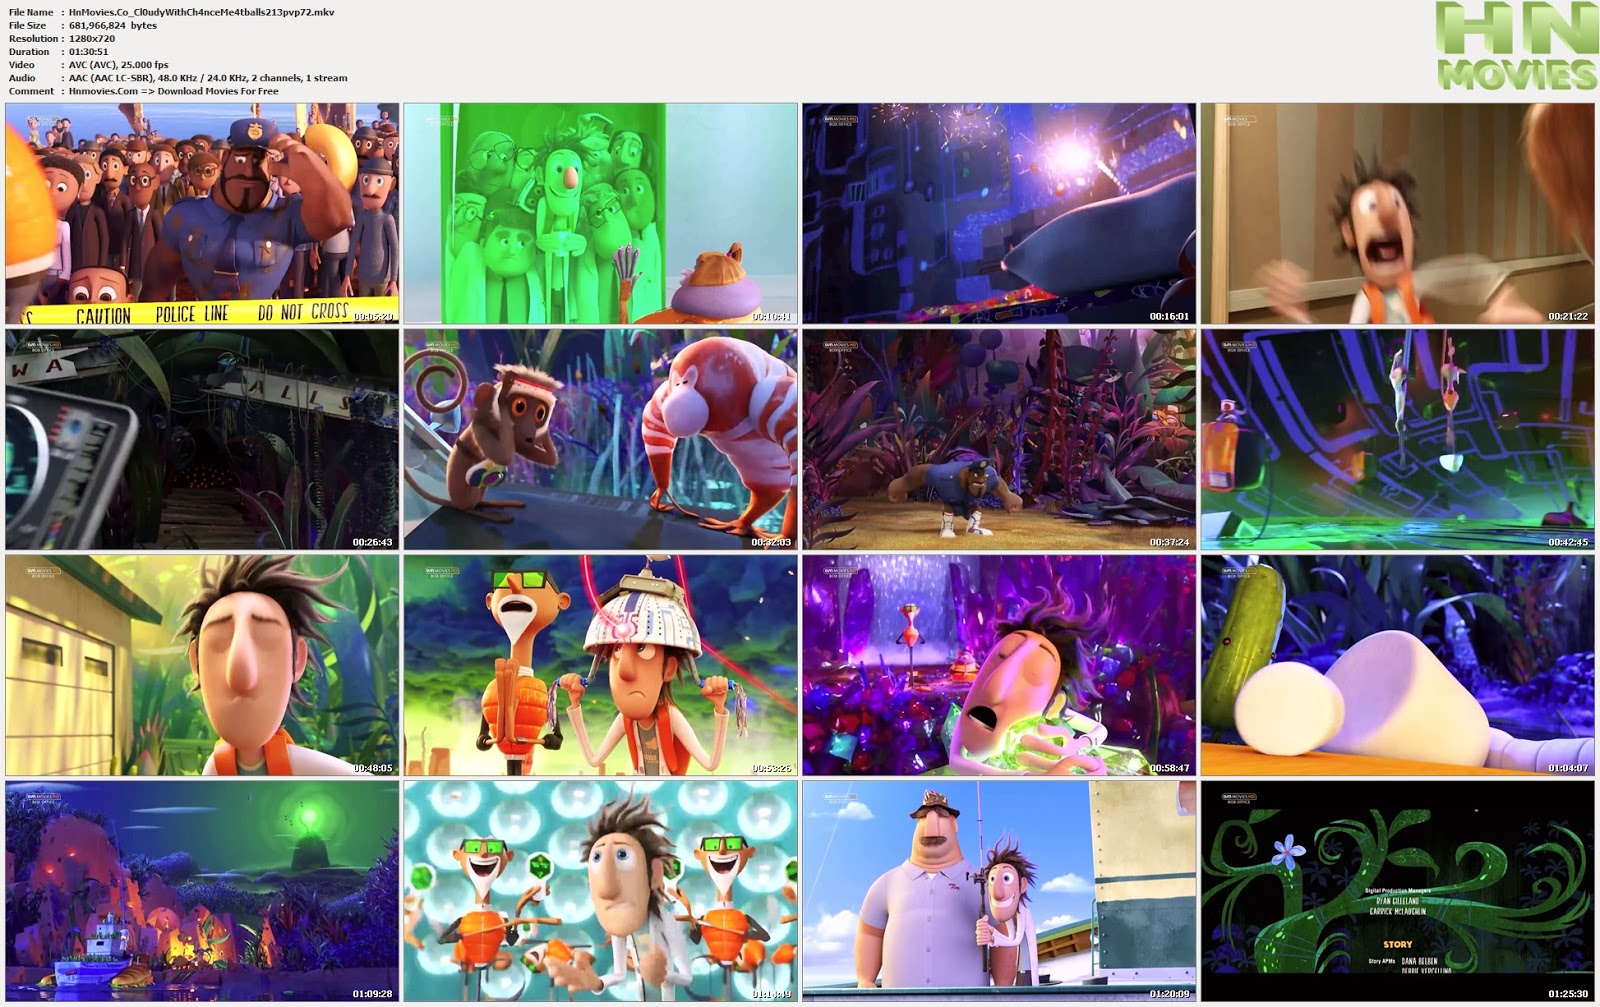Select the colander helmet thumbnail at 00:53:26
The height and width of the screenshot is (1007, 1600).
(600, 666)
